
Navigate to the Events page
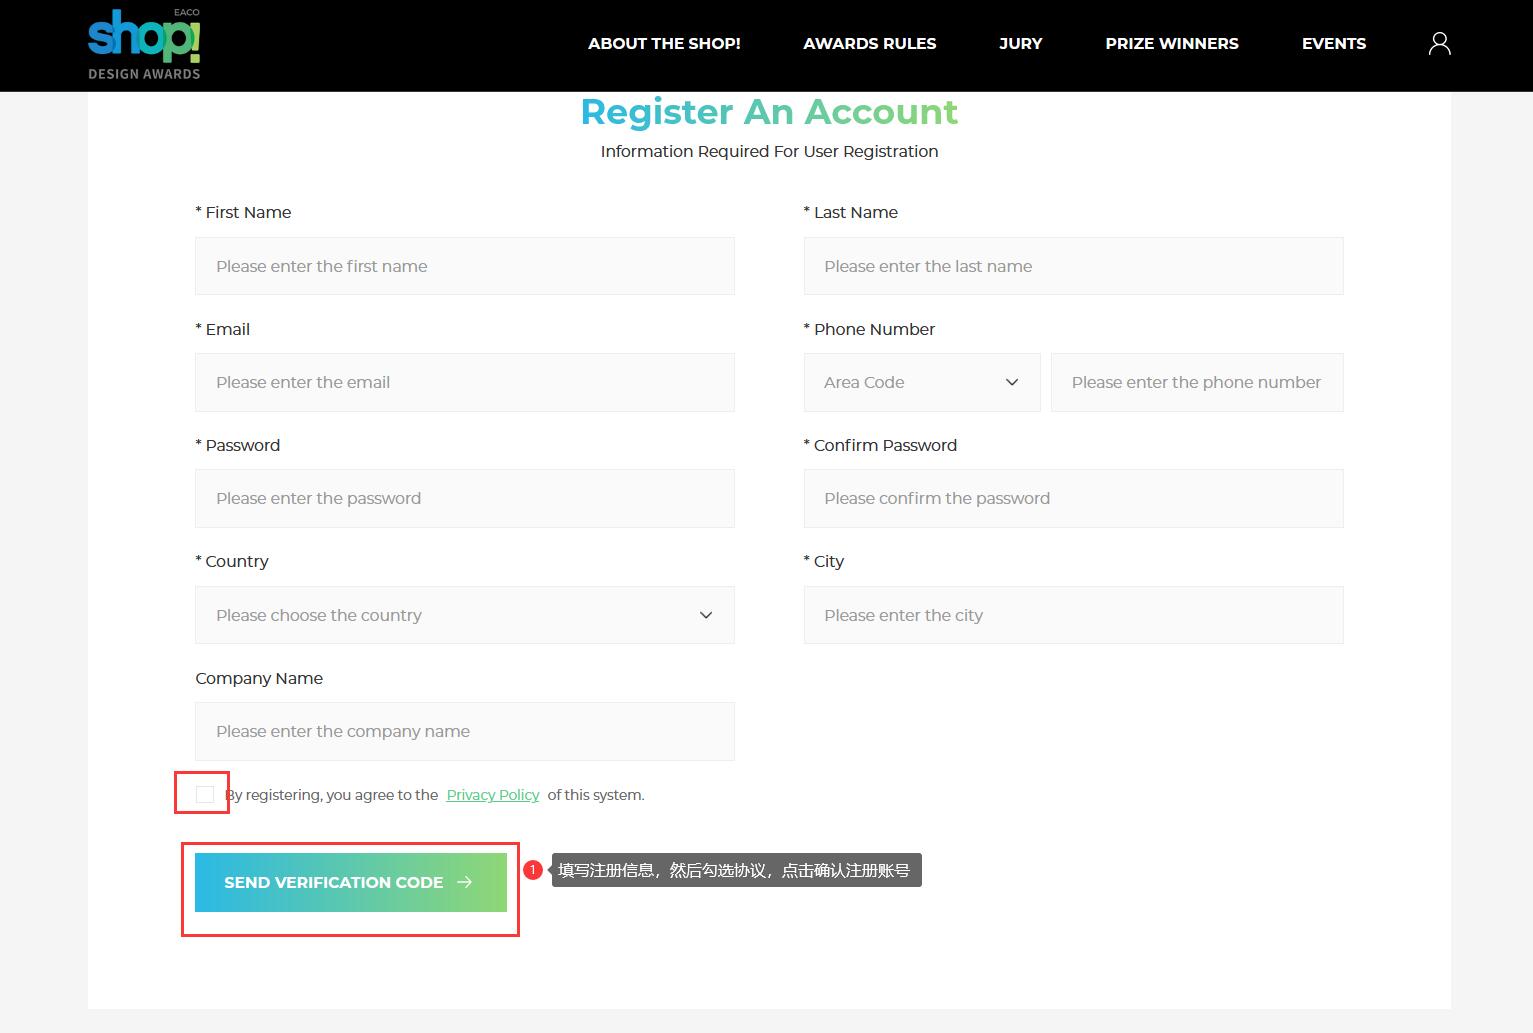pyautogui.click(x=1333, y=43)
